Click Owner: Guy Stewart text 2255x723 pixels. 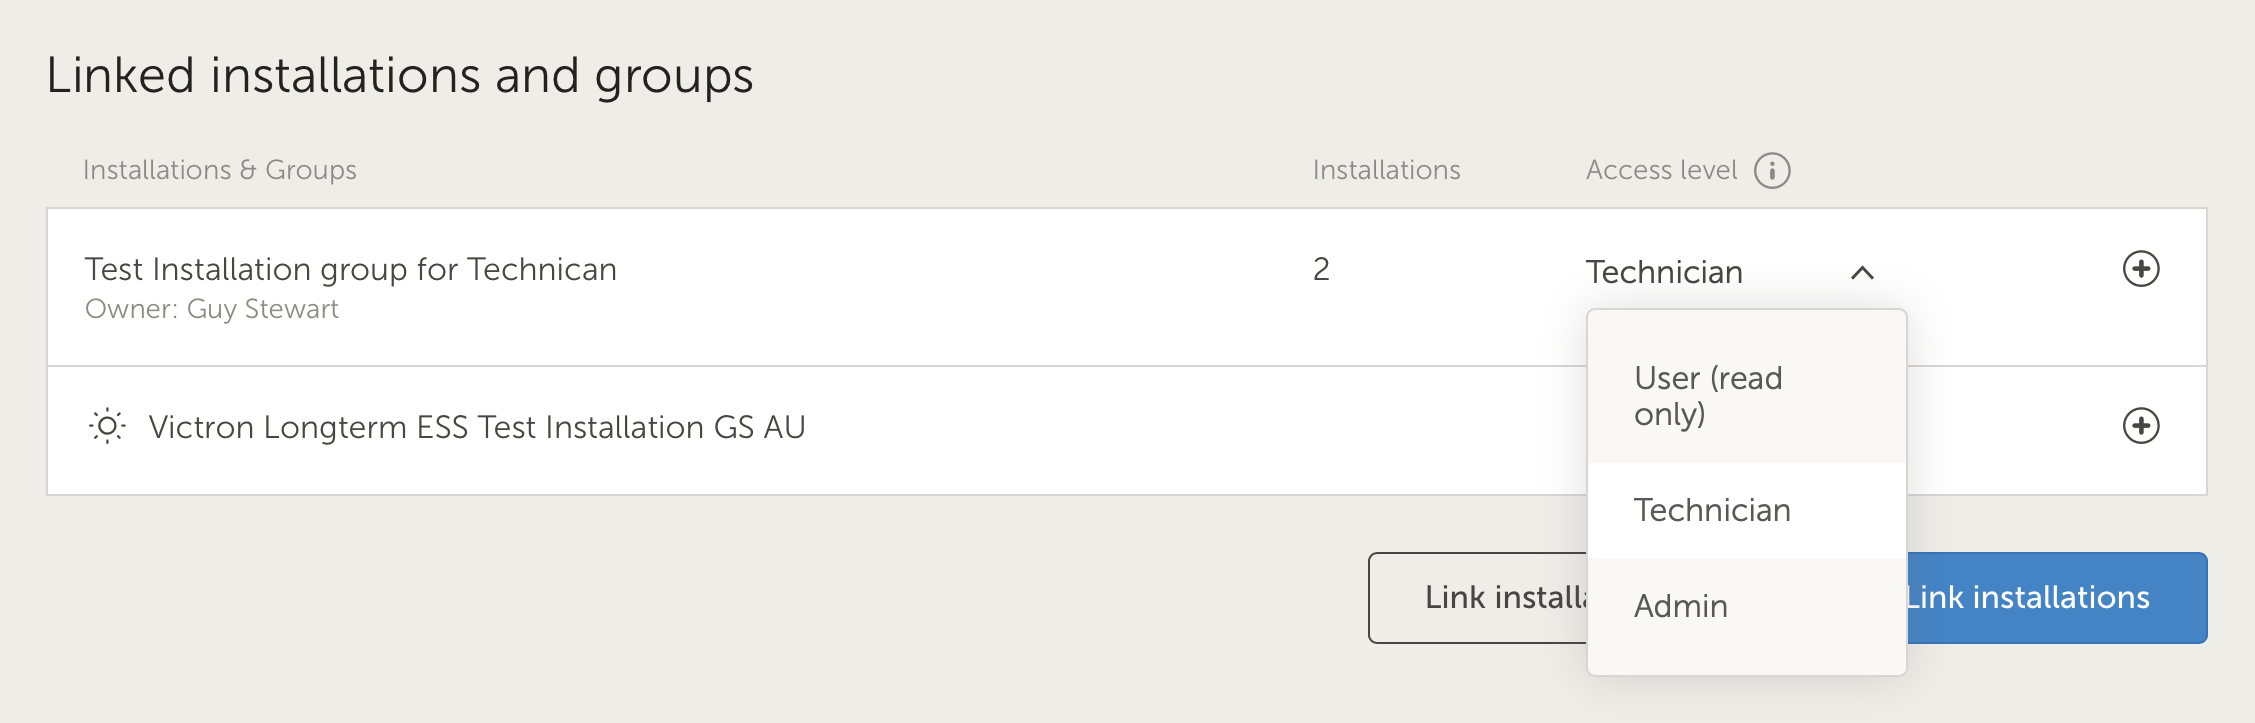coord(212,309)
